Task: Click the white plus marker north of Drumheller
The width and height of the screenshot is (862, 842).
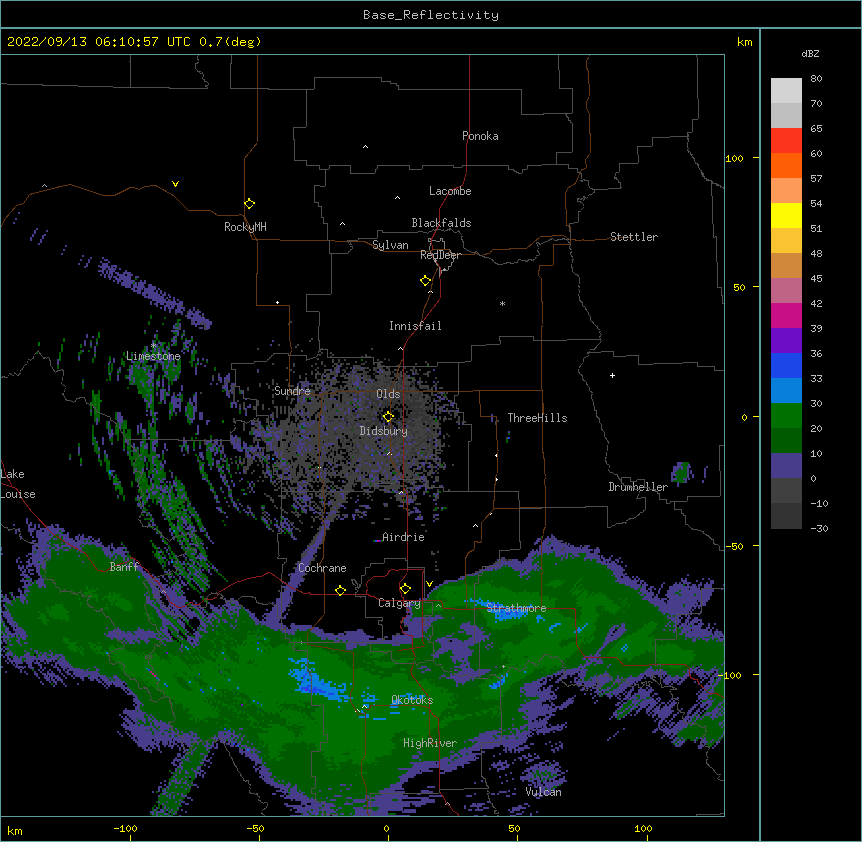Action: 612,375
